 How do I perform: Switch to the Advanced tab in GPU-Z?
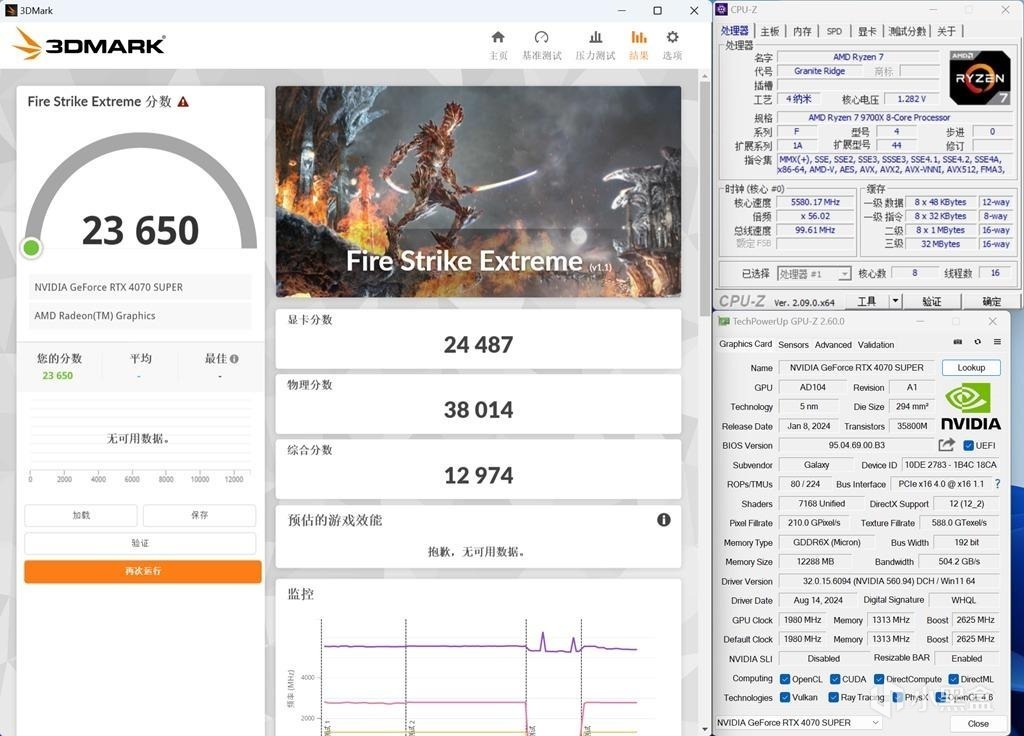click(x=833, y=345)
